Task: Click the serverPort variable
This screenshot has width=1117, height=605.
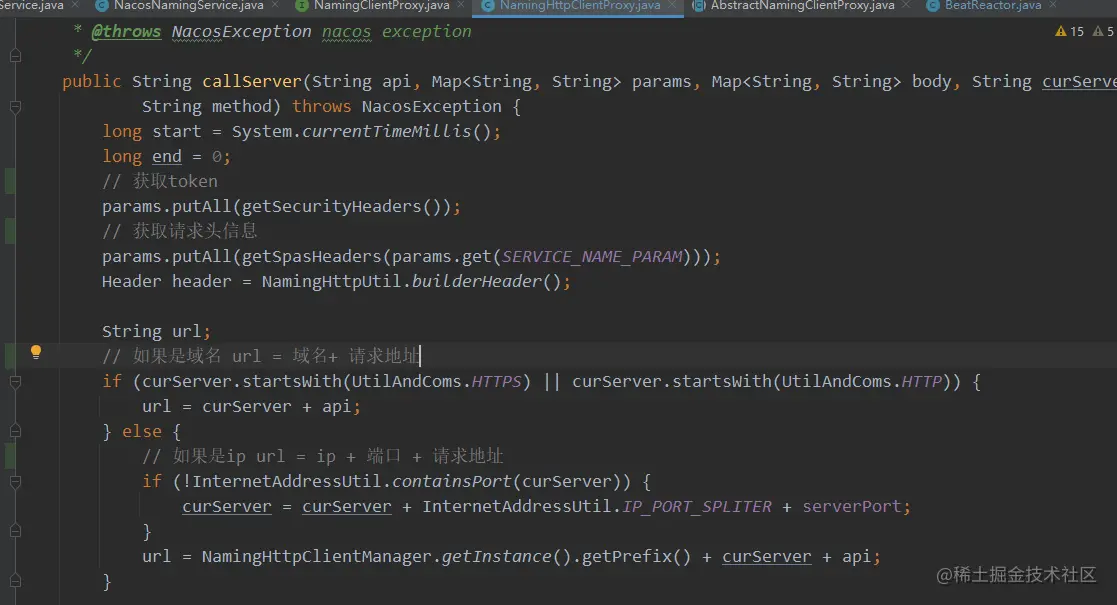Action: tap(852, 506)
